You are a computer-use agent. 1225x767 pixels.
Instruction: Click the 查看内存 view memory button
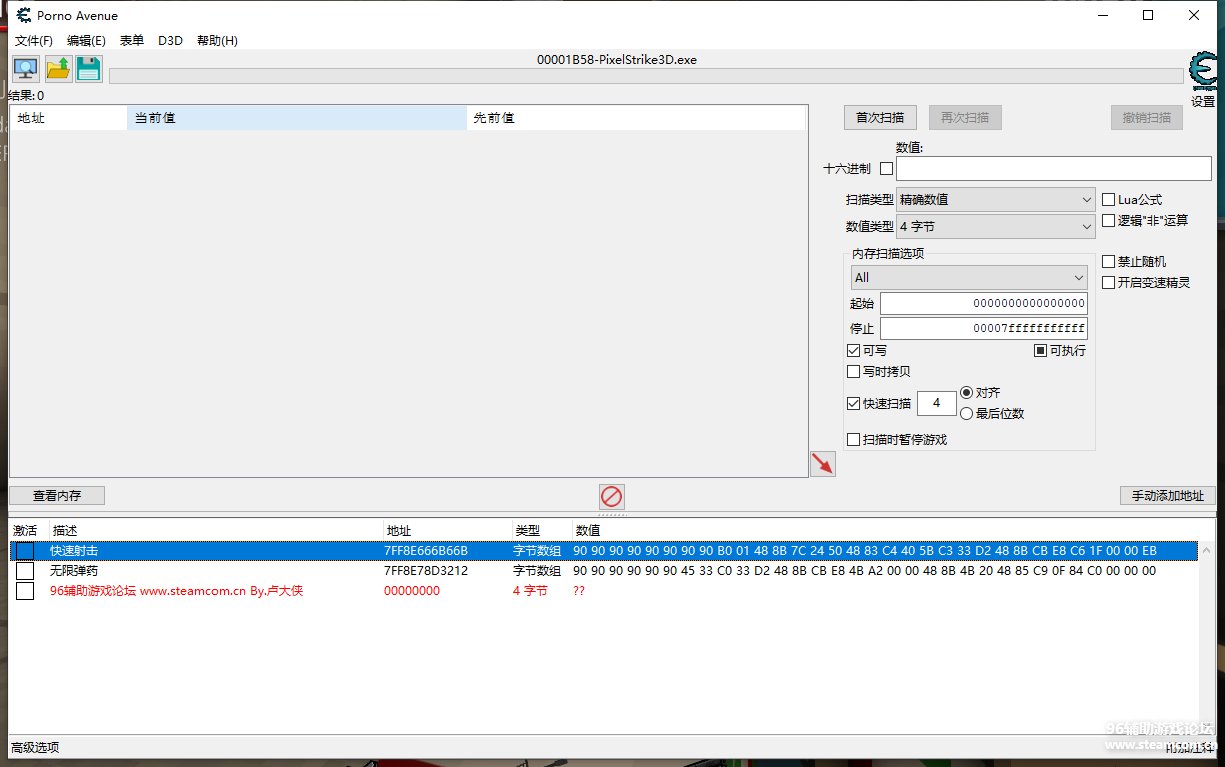57,496
